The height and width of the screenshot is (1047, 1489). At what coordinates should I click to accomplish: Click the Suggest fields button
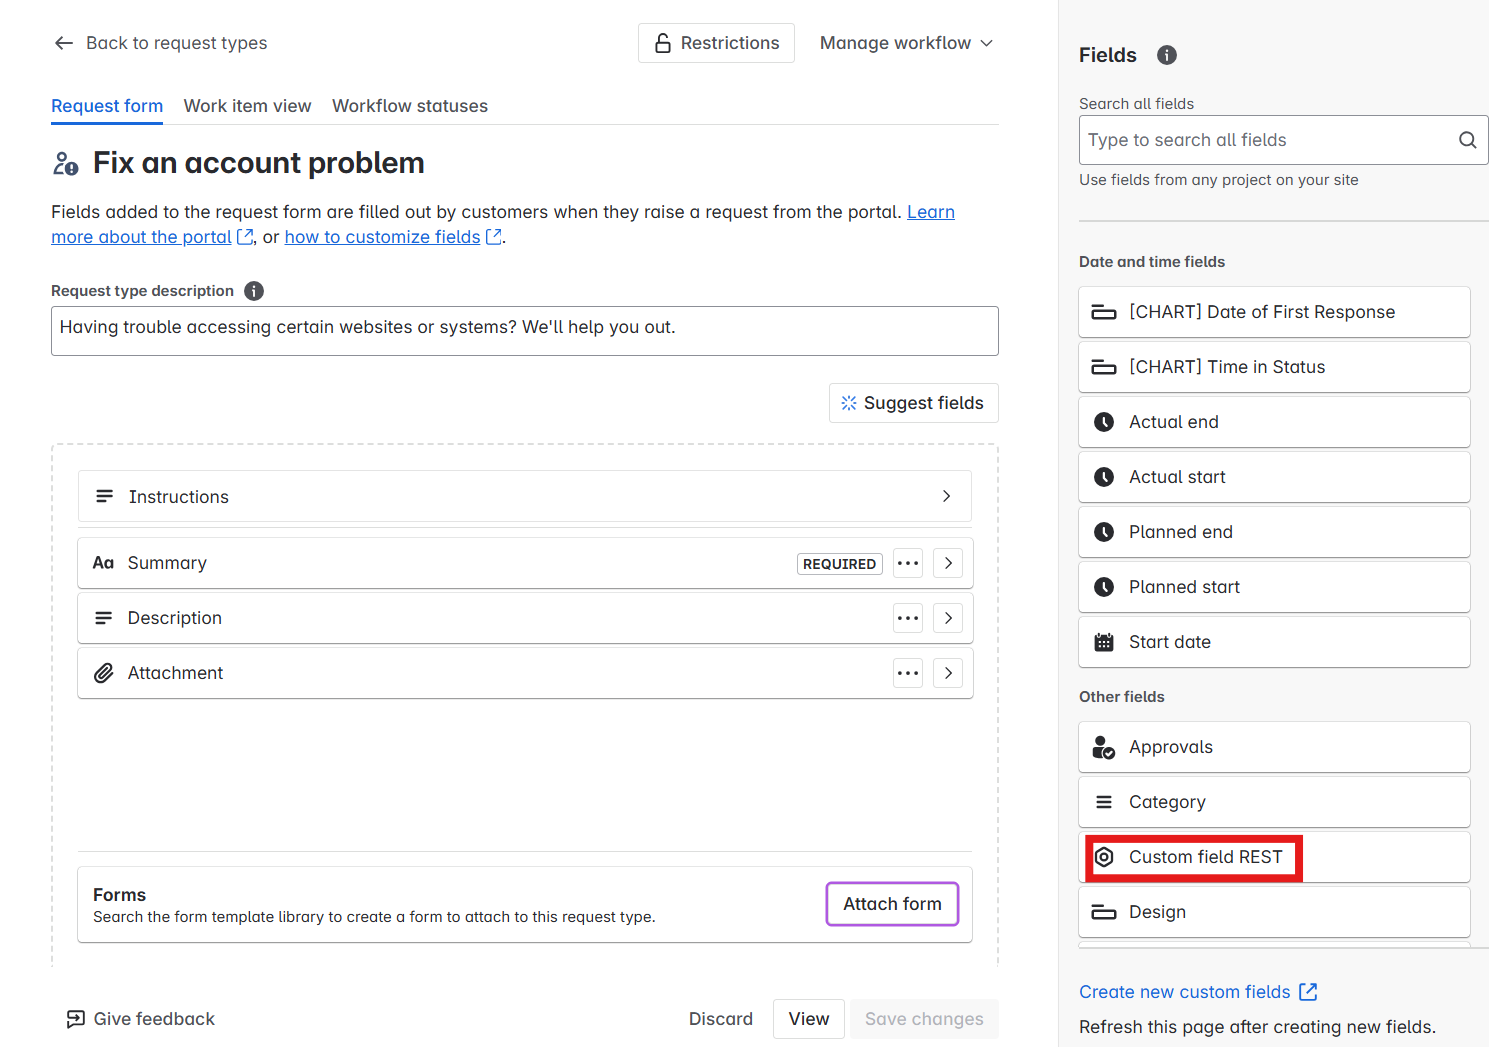913,403
